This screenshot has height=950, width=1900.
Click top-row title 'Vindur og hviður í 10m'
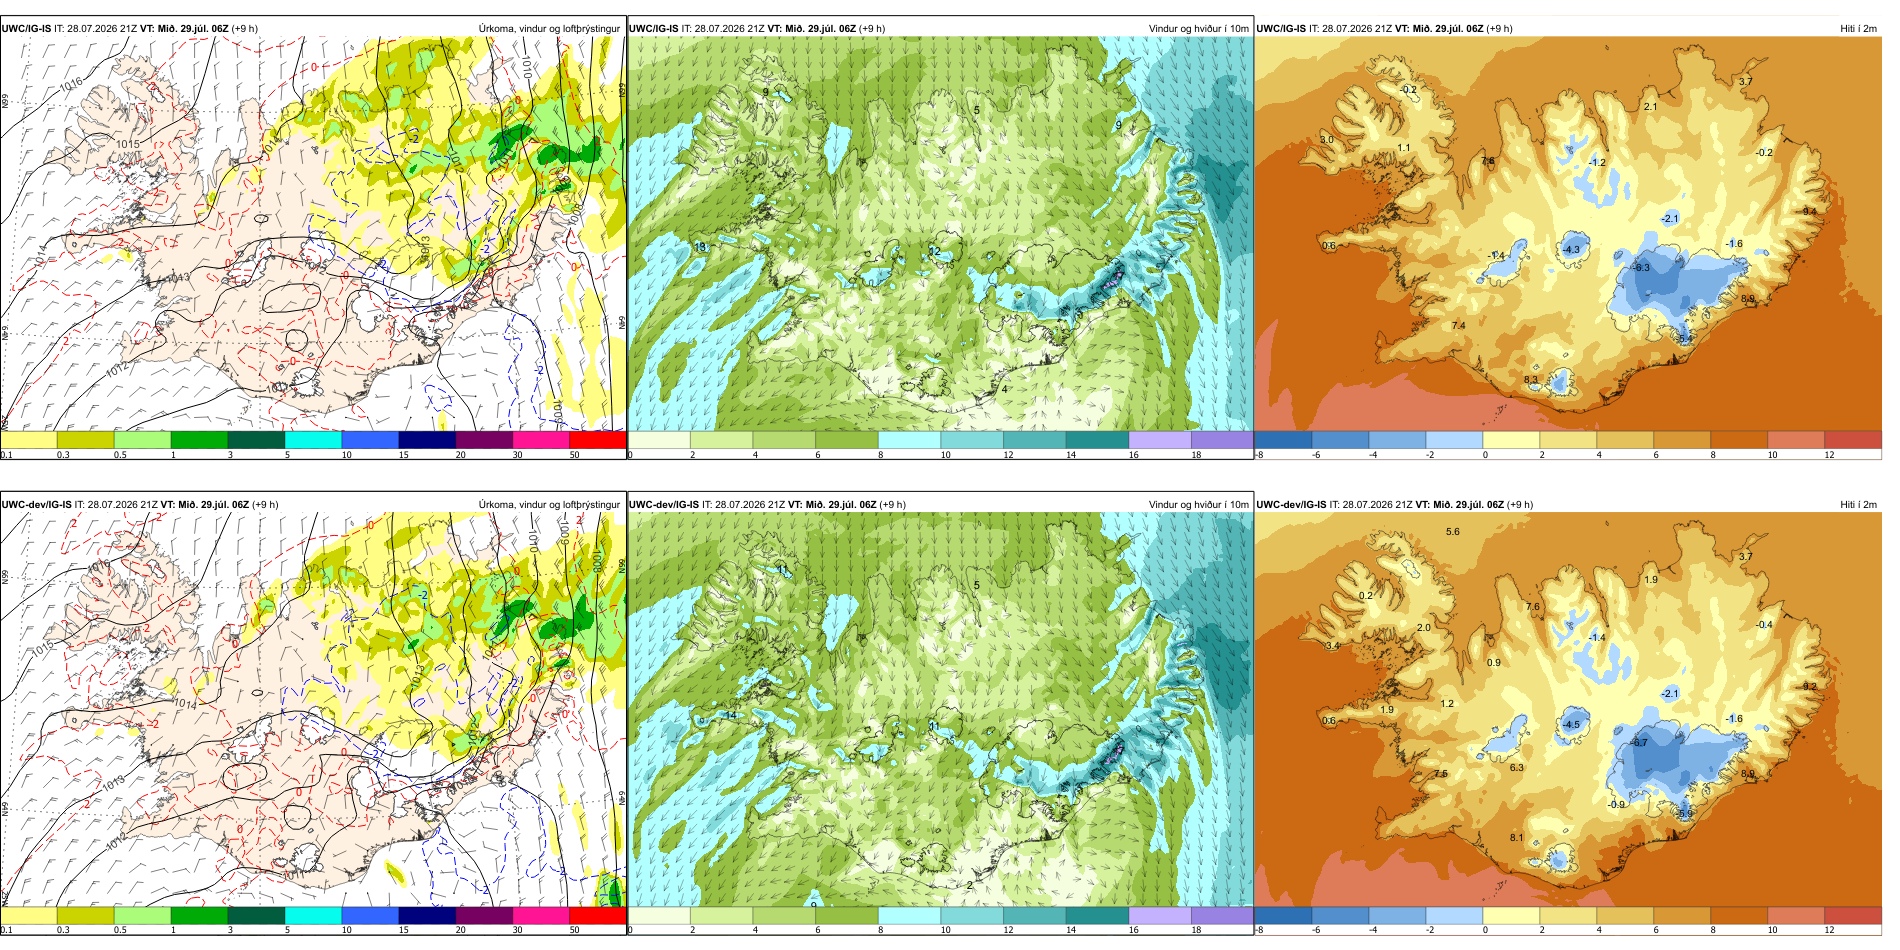click(x=1198, y=29)
